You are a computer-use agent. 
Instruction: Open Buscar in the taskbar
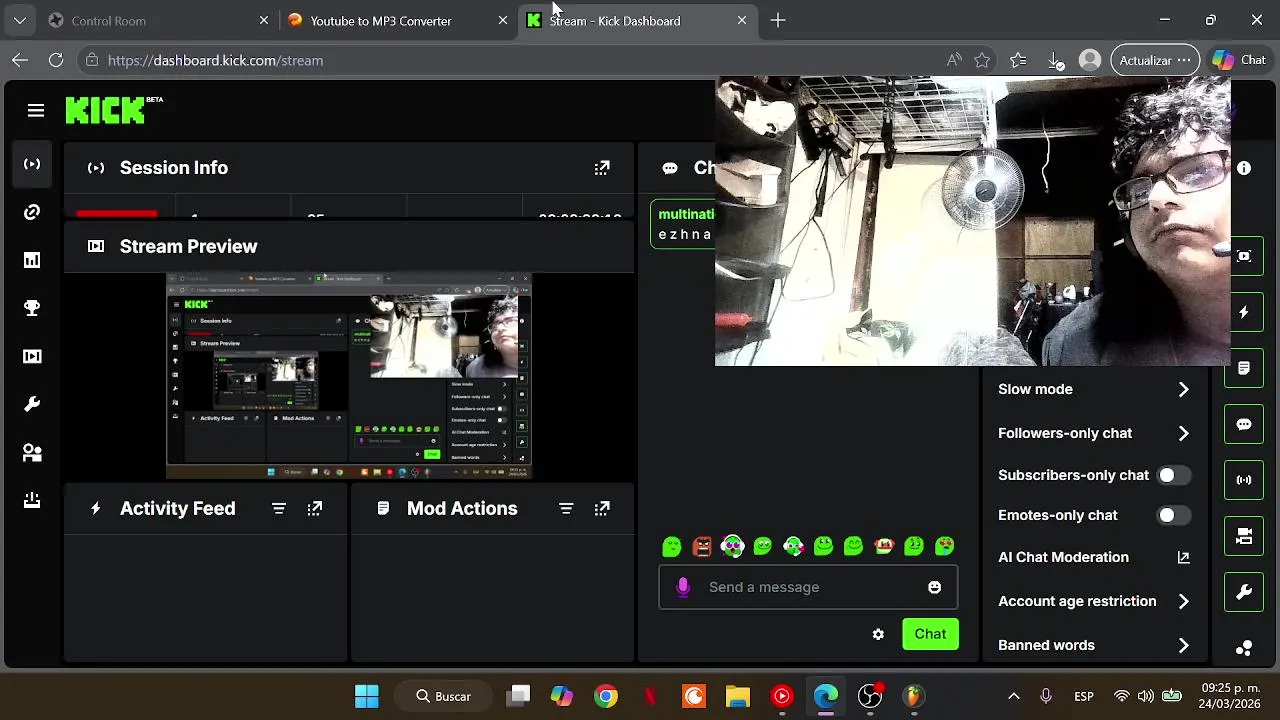[444, 696]
